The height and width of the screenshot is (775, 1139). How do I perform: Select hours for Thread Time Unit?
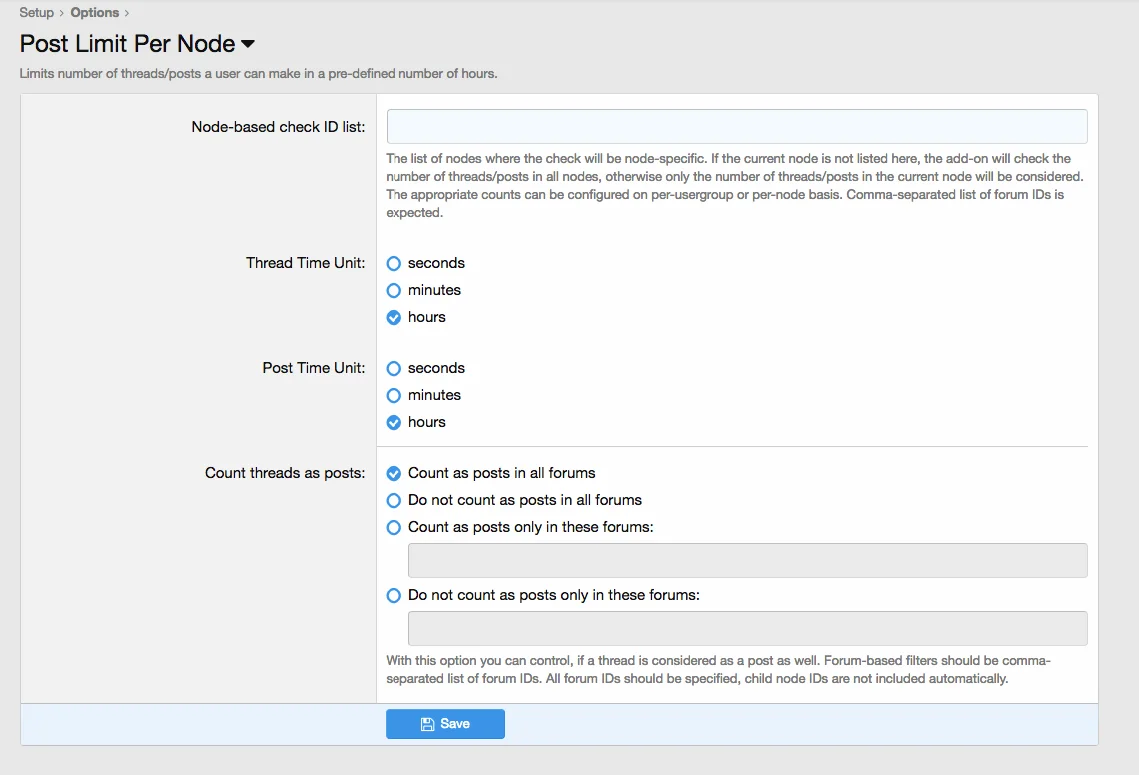tap(394, 317)
